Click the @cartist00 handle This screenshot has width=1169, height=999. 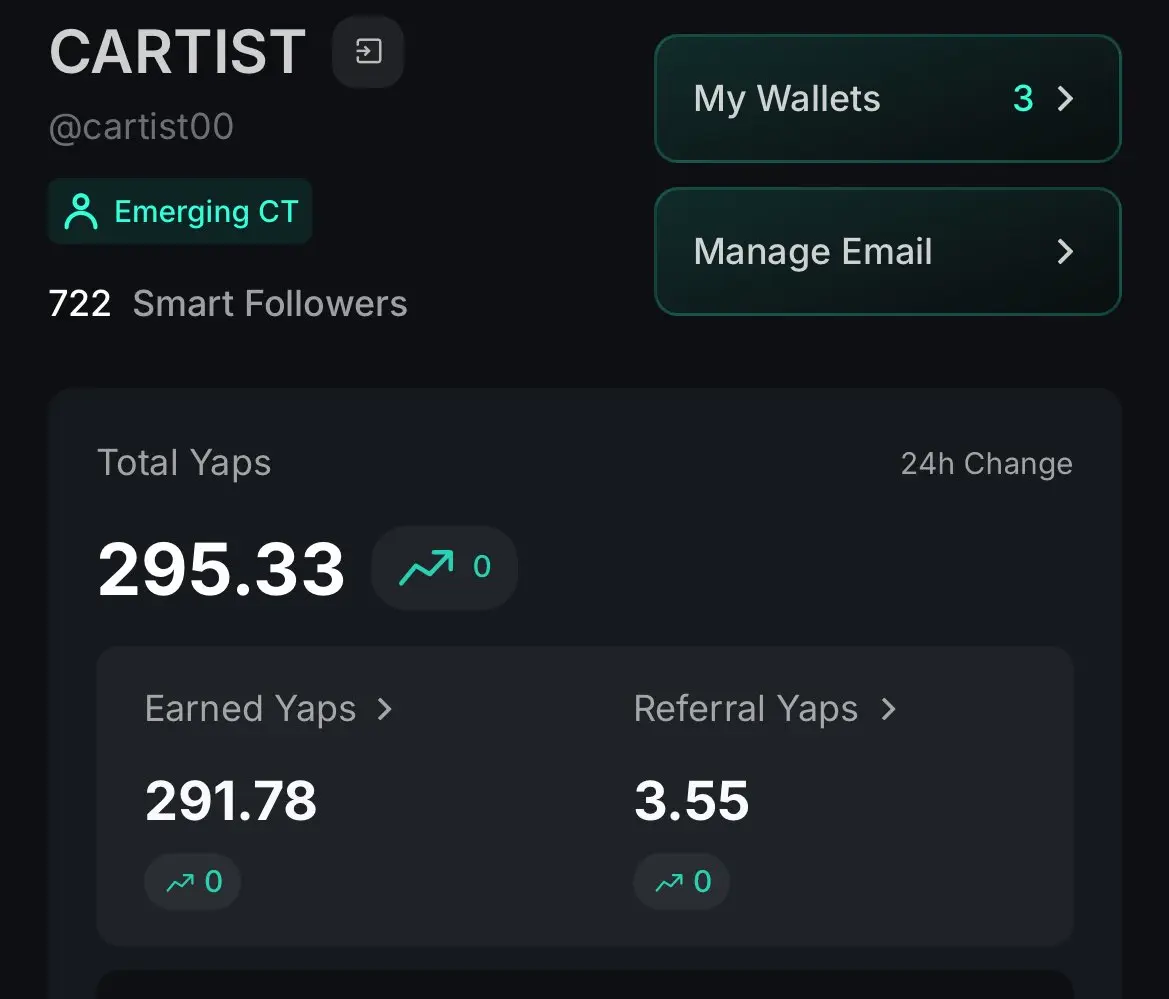click(x=141, y=126)
